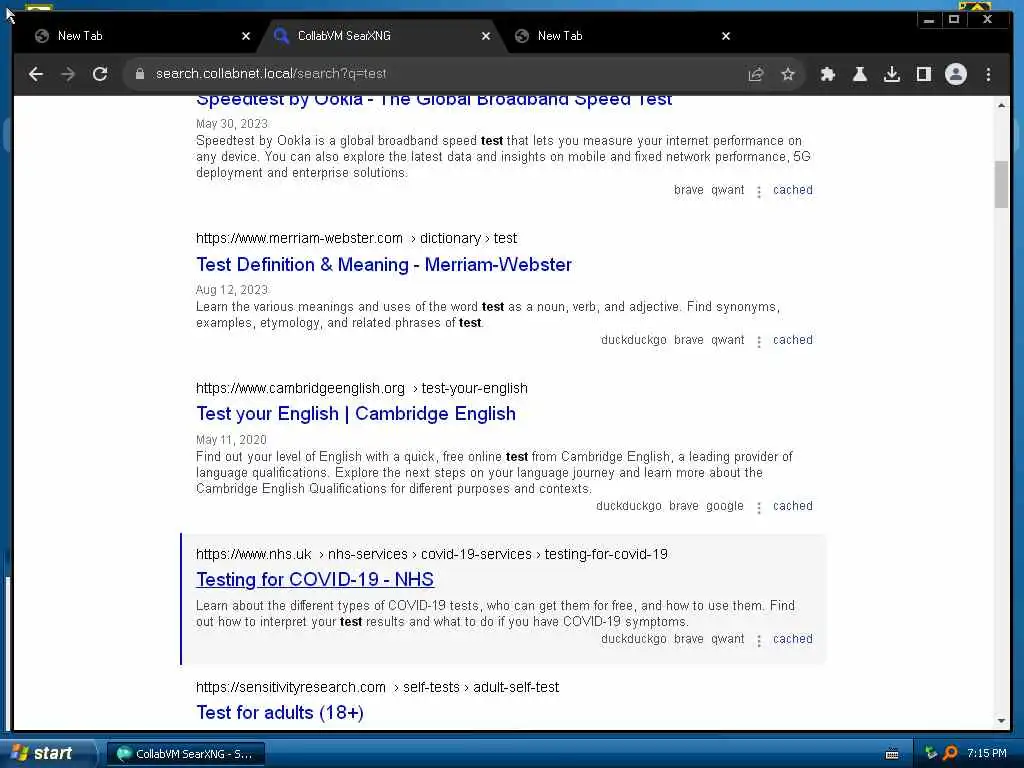Screen dimensions: 1024x768
Task: Toggle the side panel icon
Action: click(x=923, y=74)
